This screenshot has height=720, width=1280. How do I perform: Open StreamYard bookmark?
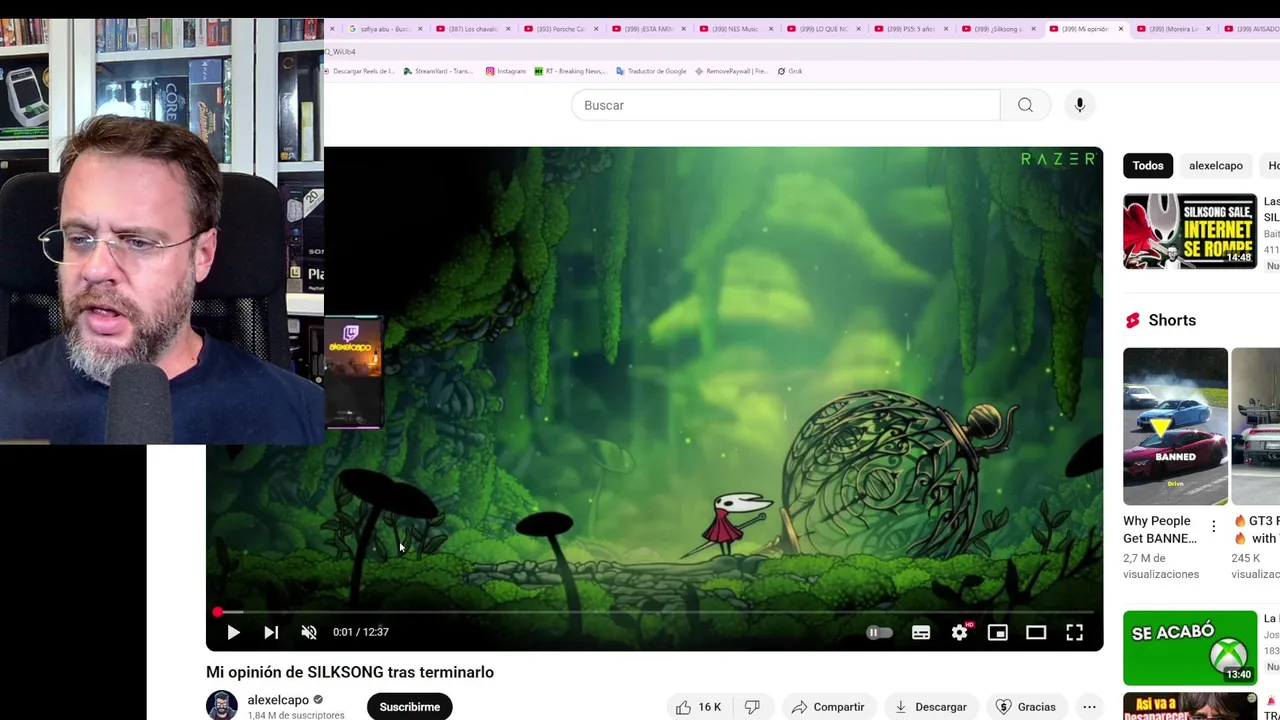(439, 71)
